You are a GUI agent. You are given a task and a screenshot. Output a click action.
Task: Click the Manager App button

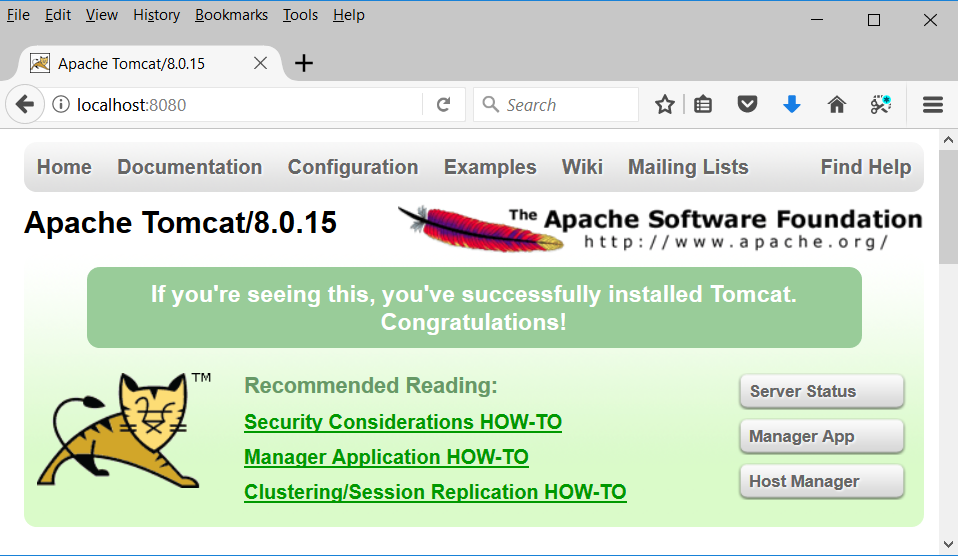pos(822,436)
